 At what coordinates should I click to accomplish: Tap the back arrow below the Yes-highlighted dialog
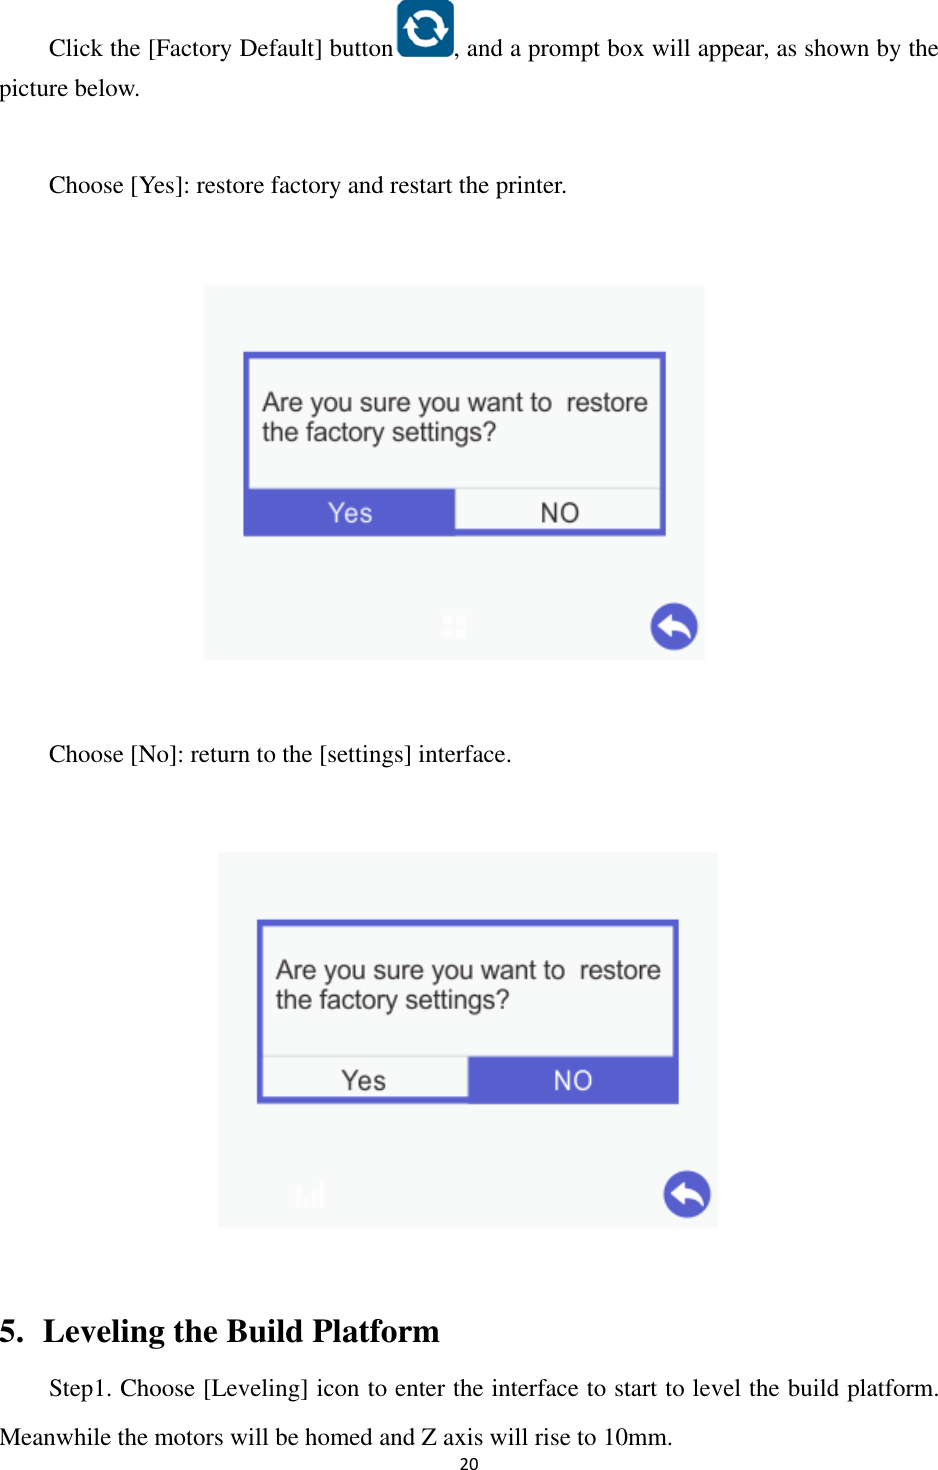(x=673, y=627)
